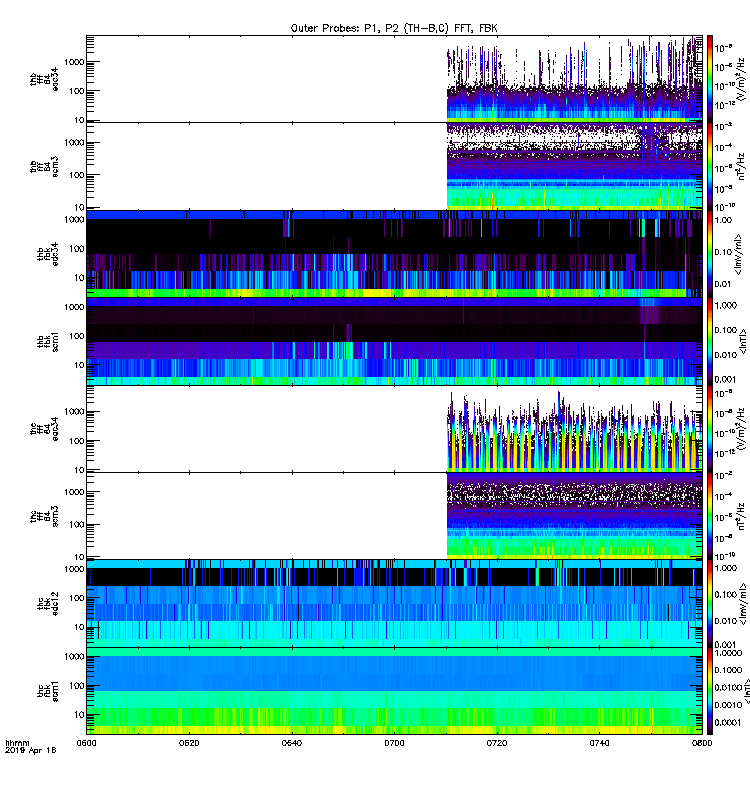Viewport: 750px width, 800px height.
Task: Select the thc fbk scm1 axis label
Action: 48,691
